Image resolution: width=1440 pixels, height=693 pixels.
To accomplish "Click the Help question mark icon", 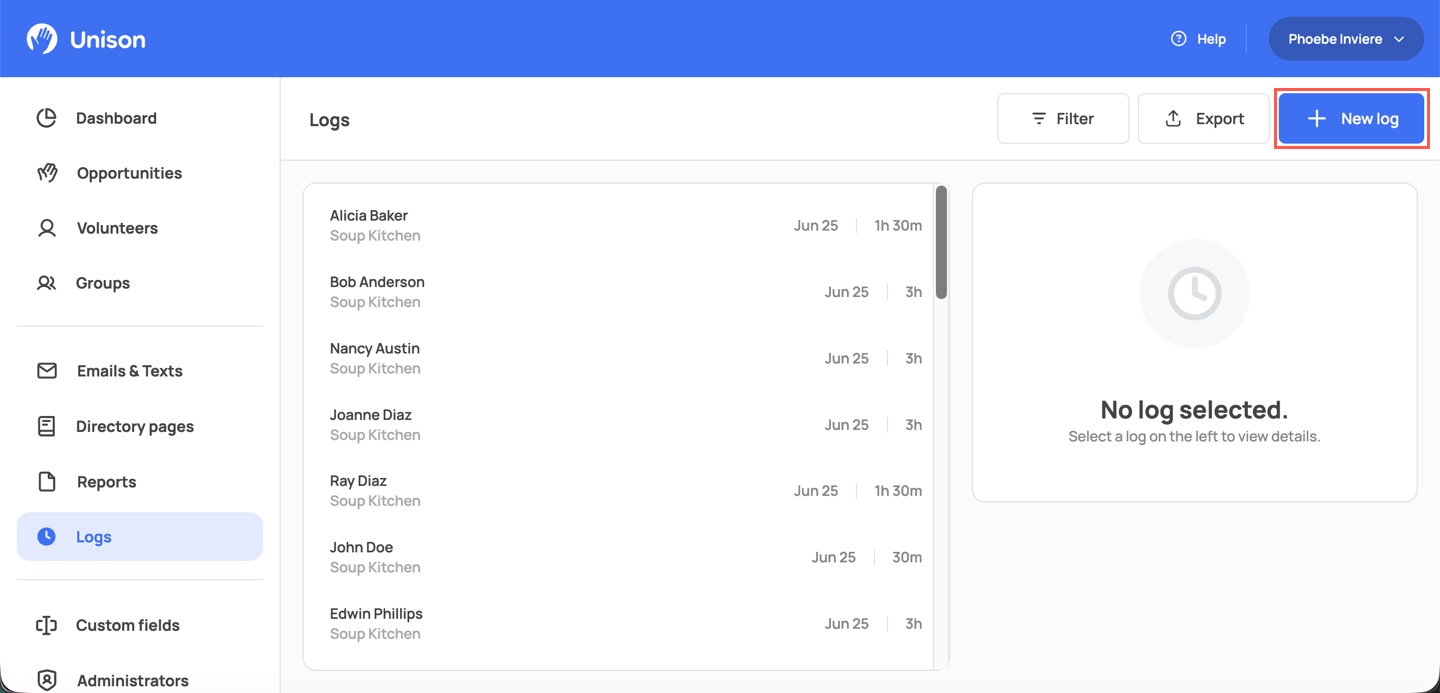I will [1178, 39].
